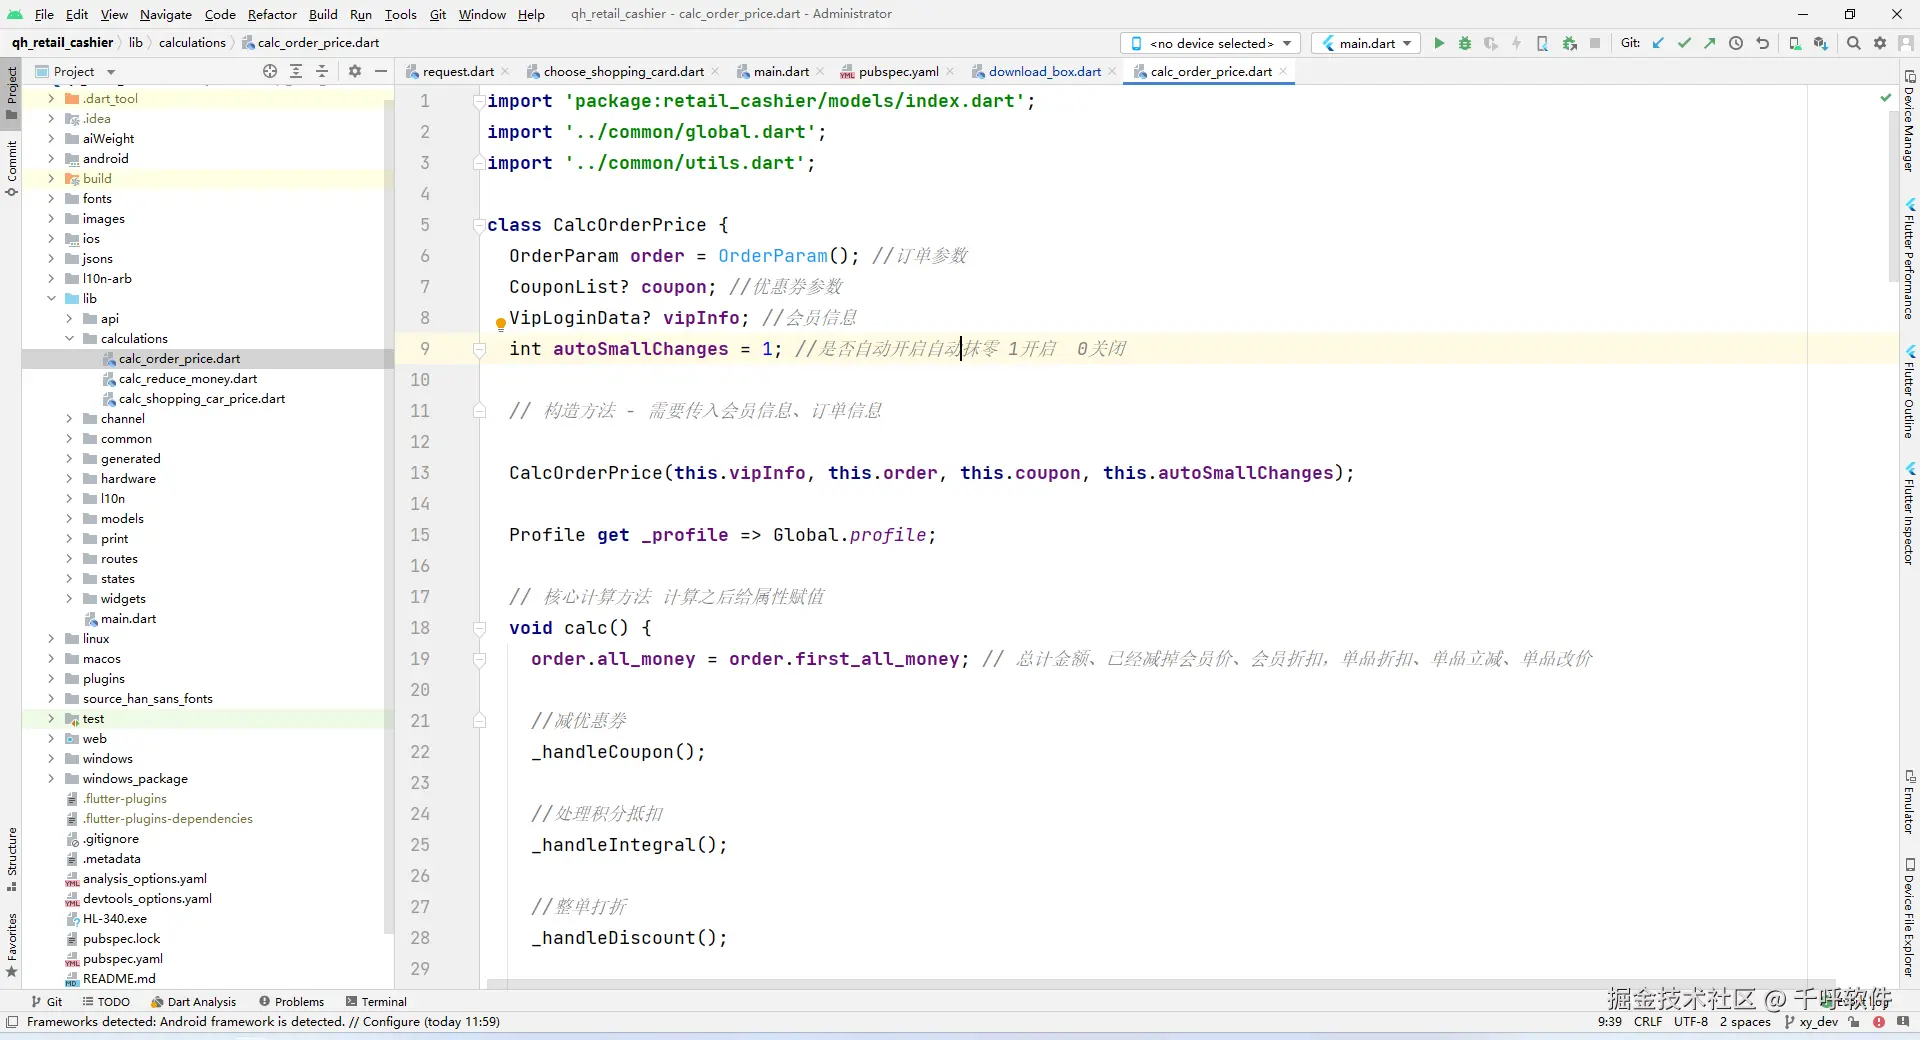Collapse all in the Project panel
The image size is (1920, 1040).
pyautogui.click(x=322, y=71)
